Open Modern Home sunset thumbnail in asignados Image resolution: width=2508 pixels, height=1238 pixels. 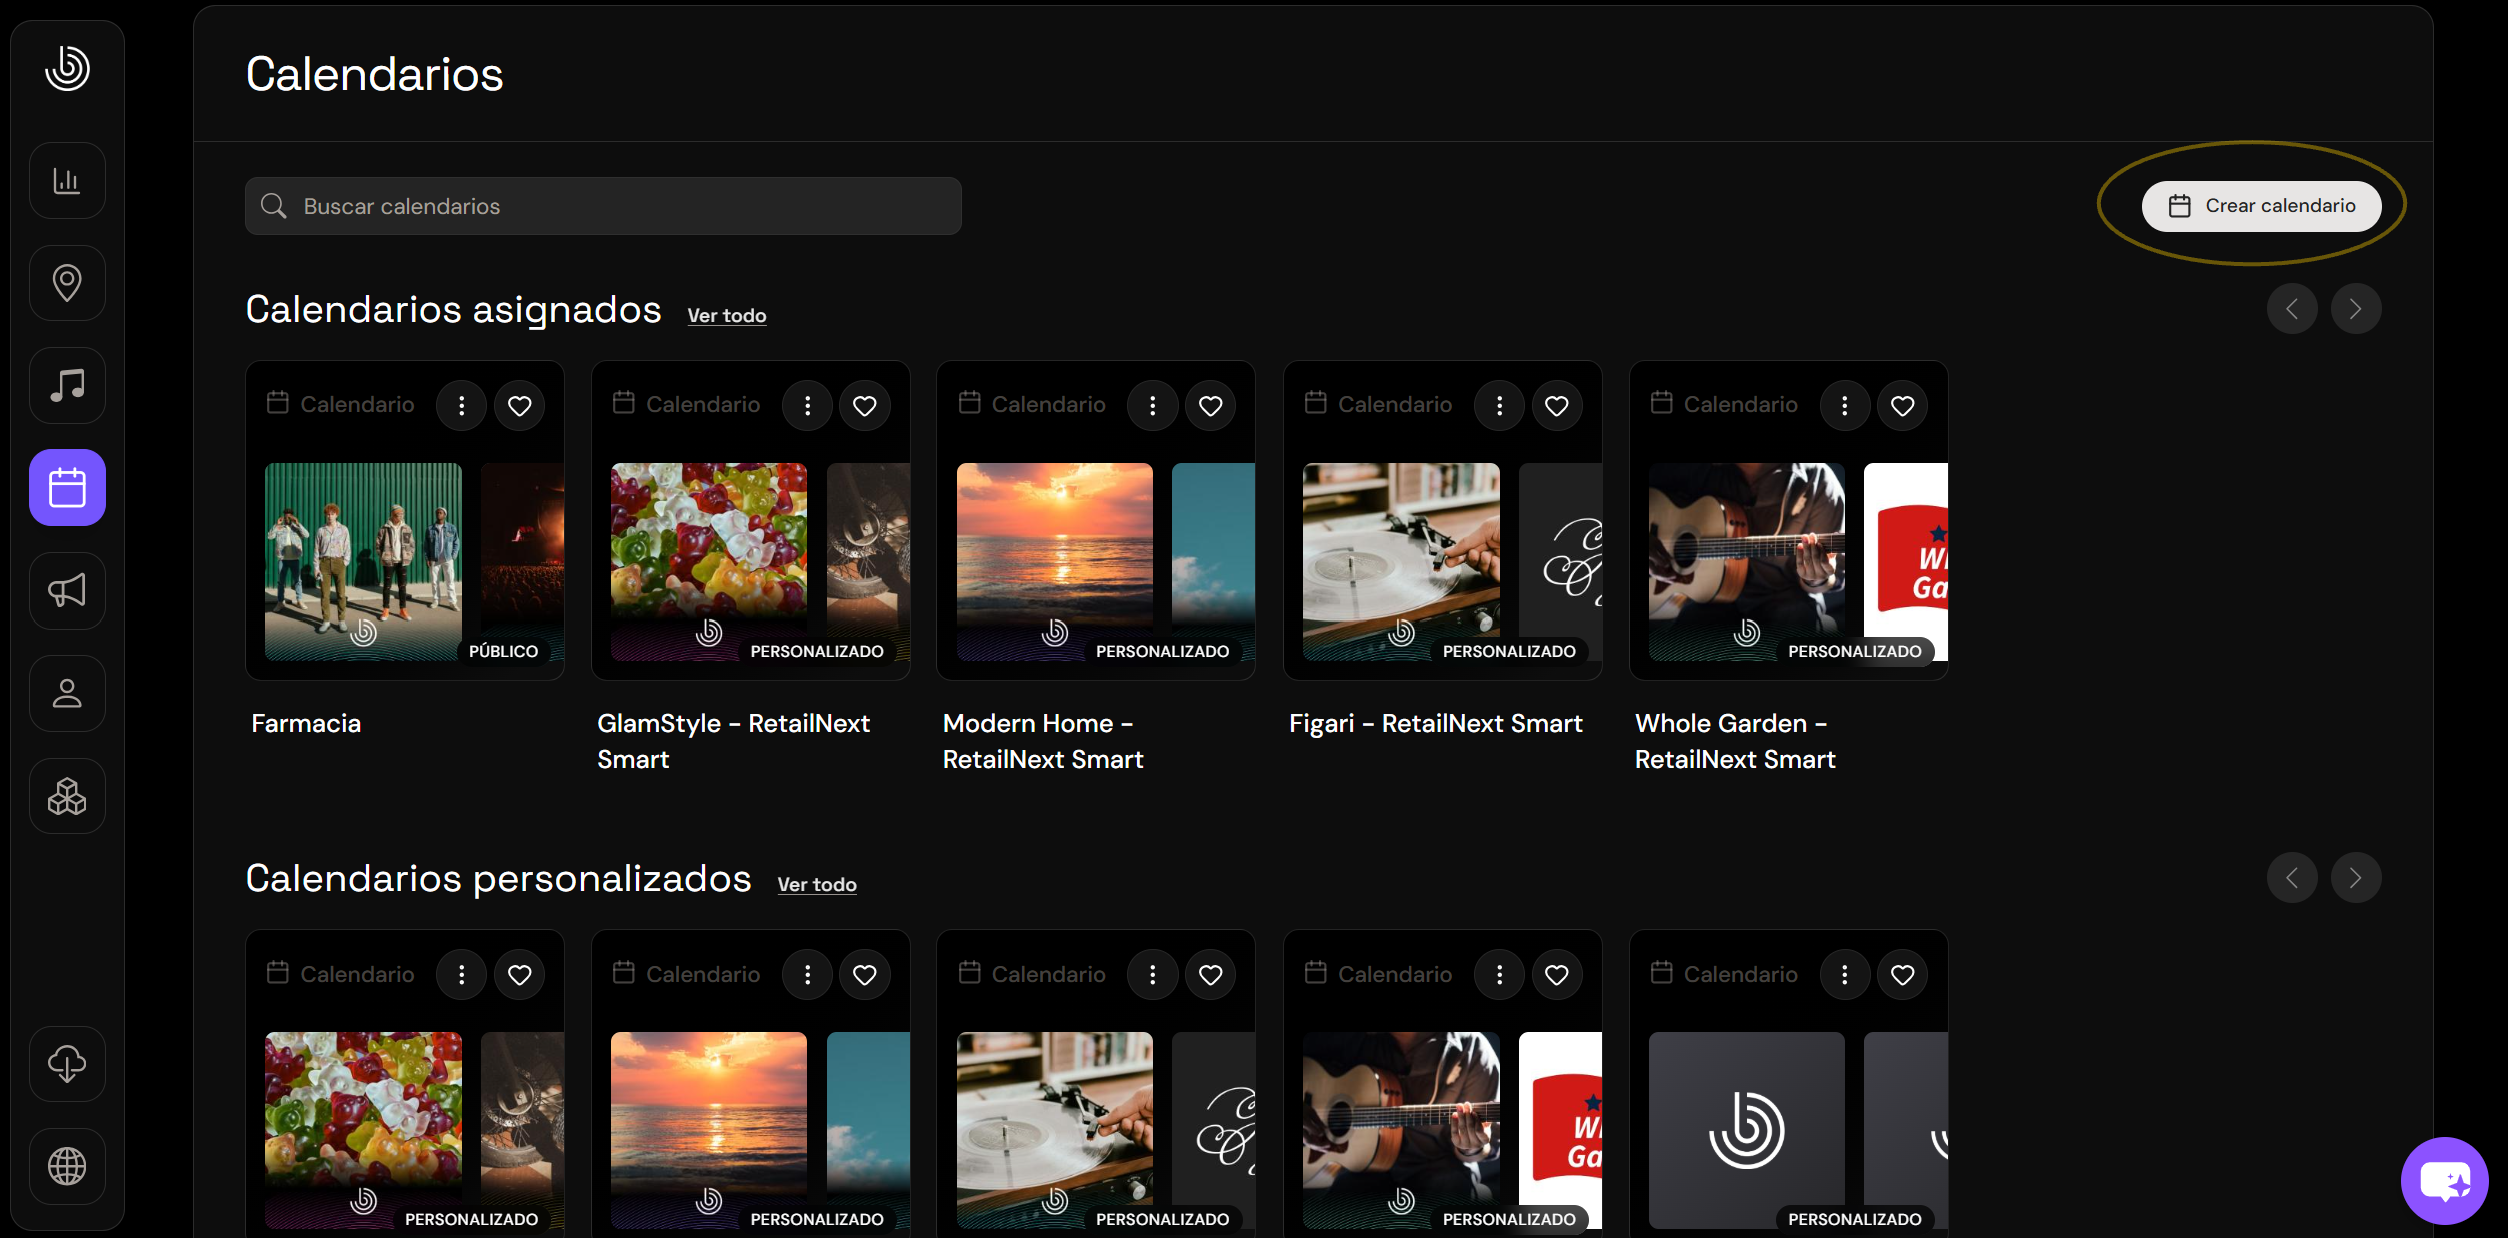(x=1055, y=561)
